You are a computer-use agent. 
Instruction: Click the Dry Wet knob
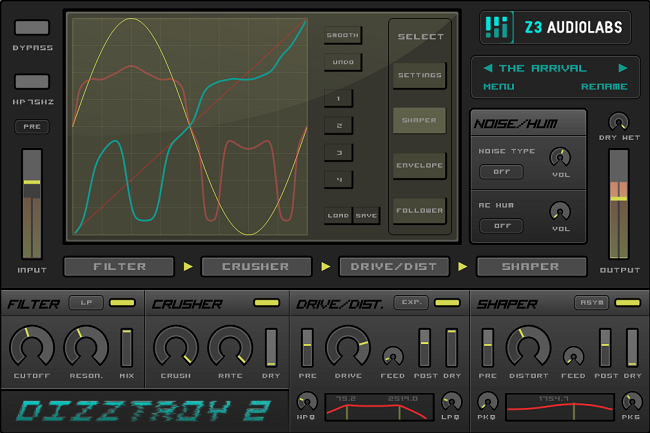(x=618, y=122)
